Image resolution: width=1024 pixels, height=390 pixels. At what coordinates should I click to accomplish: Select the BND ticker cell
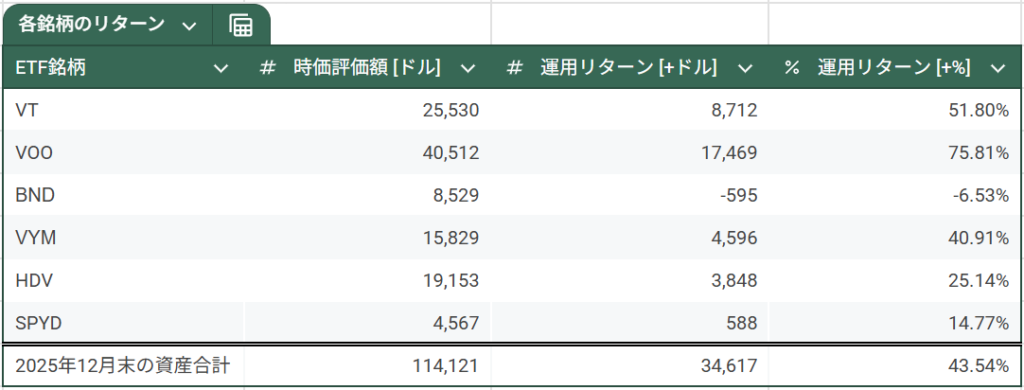[x=123, y=195]
